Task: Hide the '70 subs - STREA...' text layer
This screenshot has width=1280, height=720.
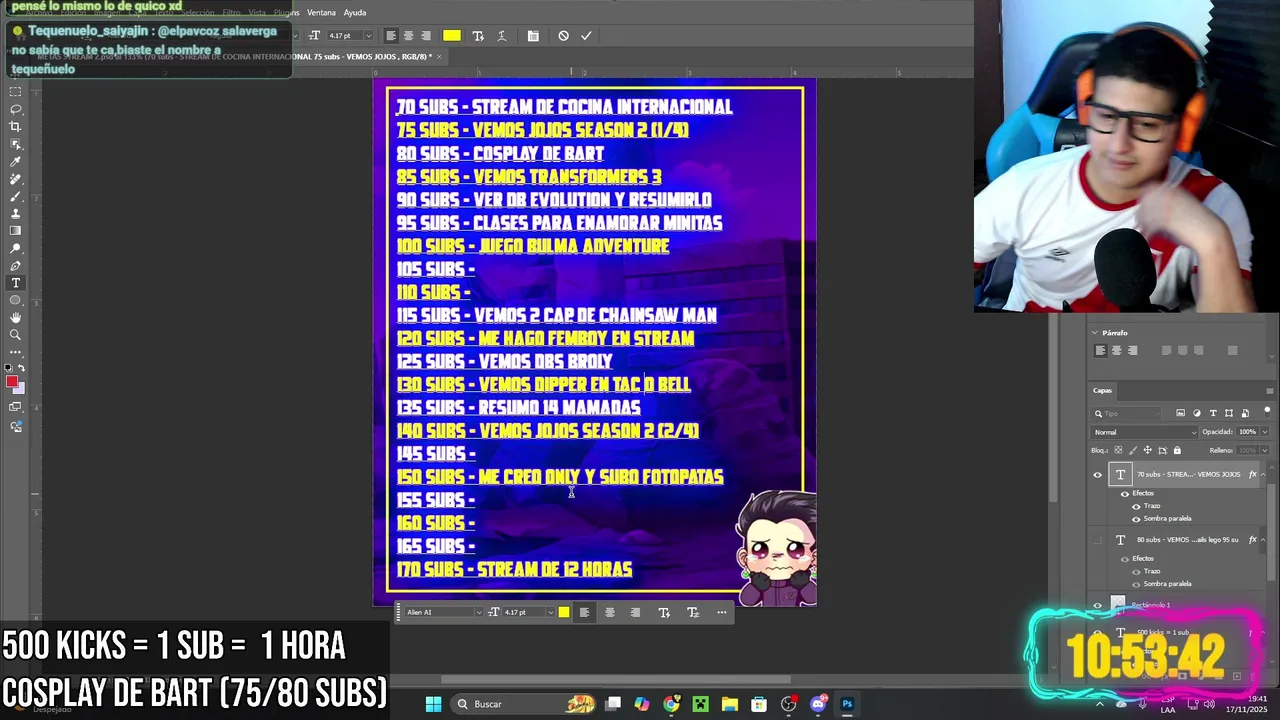Action: point(1097,475)
